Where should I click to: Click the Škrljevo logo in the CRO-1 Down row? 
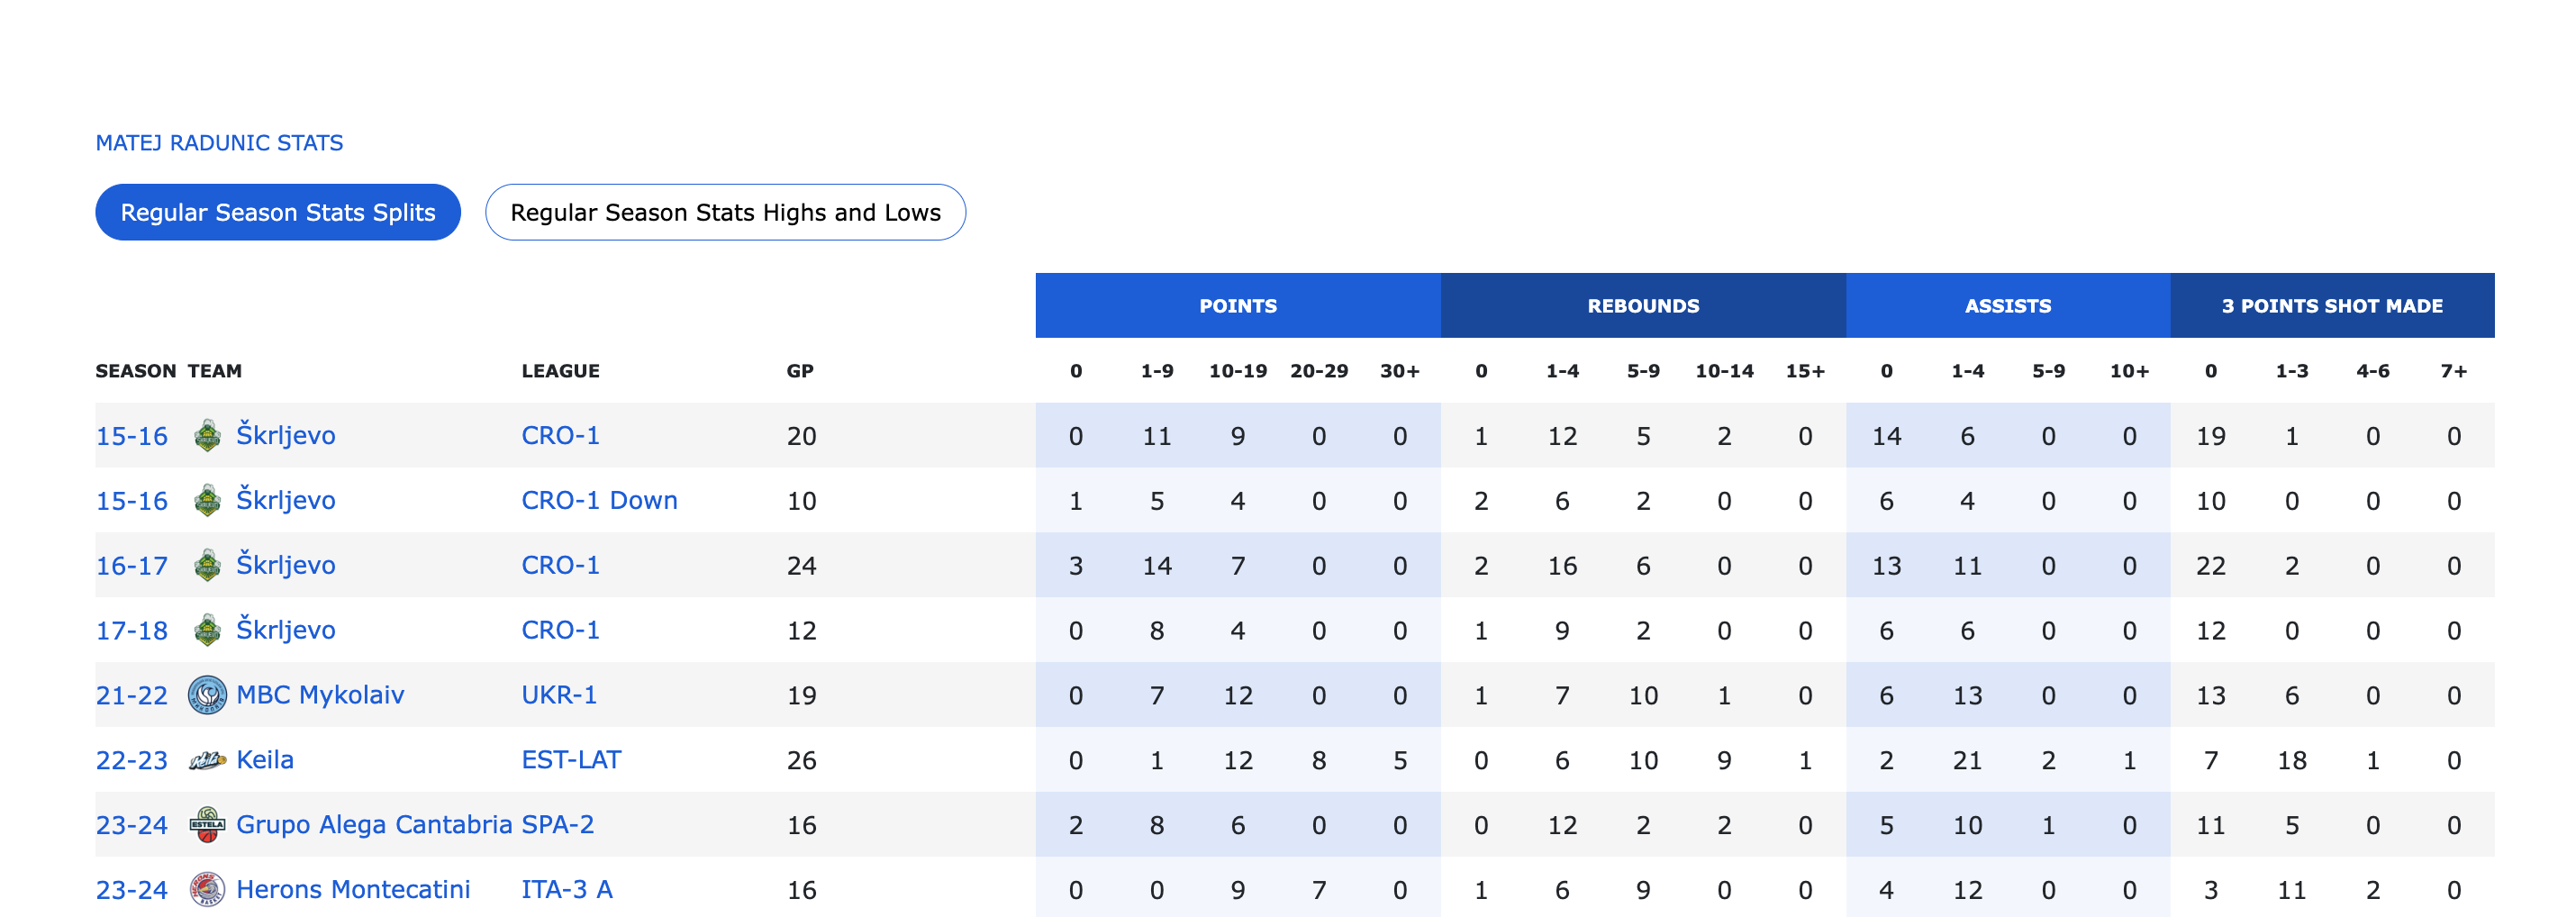coord(207,501)
